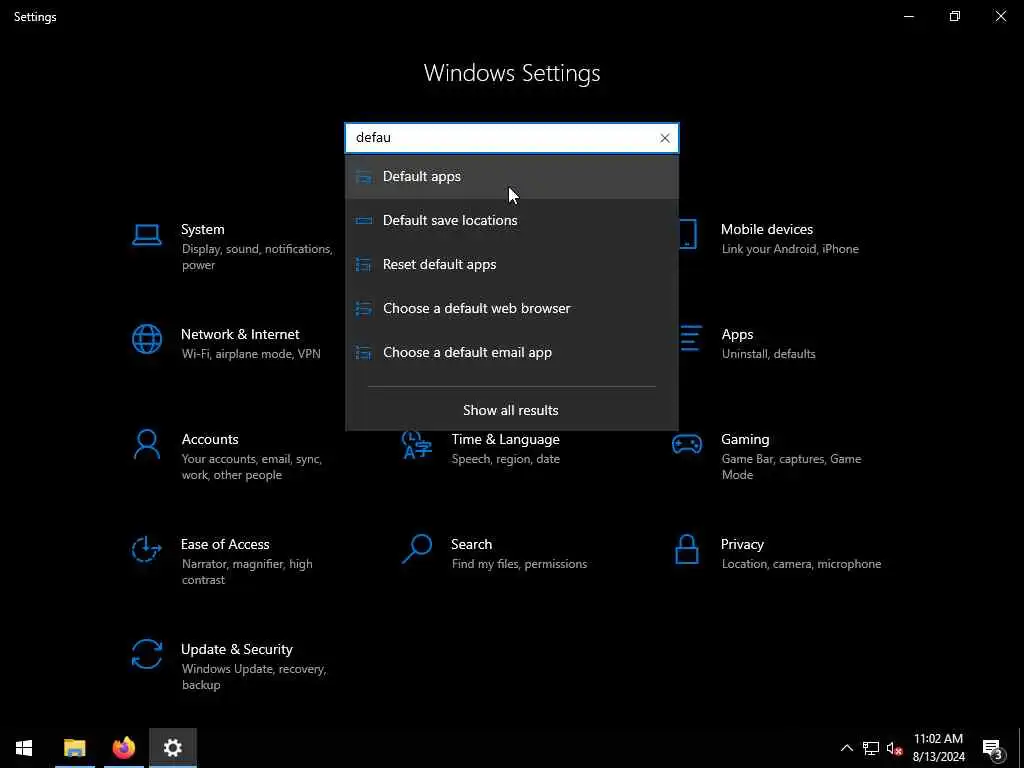Screen dimensions: 1024x768
Task: Choose 'Reset default apps' suggestion
Action: point(511,264)
